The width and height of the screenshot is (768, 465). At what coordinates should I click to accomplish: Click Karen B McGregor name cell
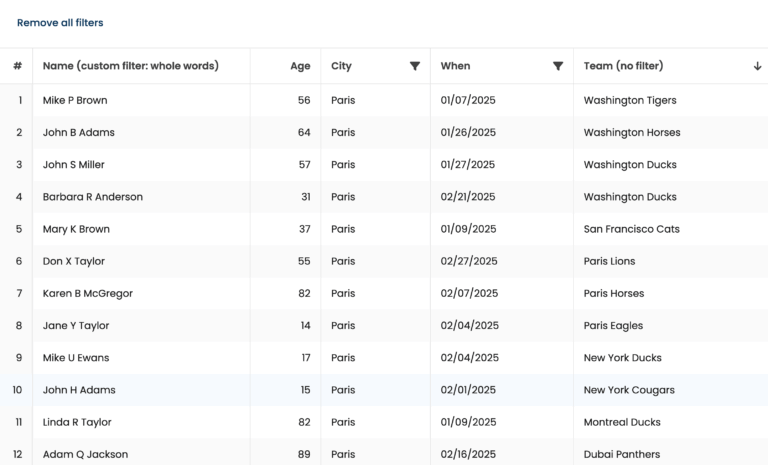pos(87,293)
